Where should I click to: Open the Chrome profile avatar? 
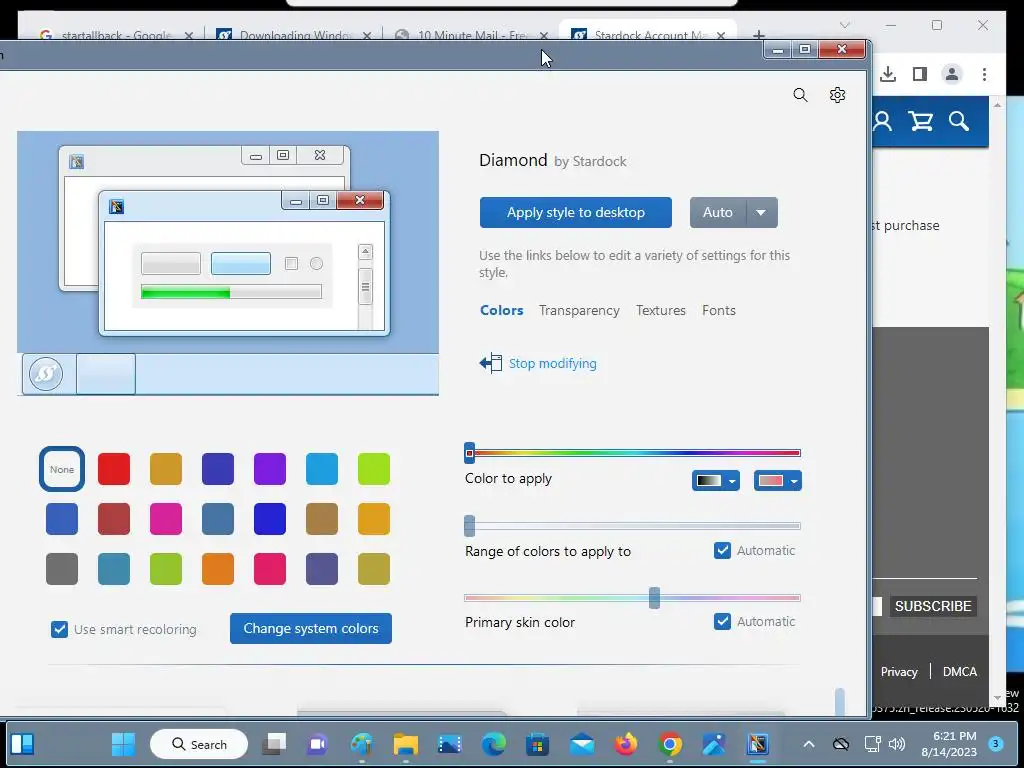pos(952,74)
